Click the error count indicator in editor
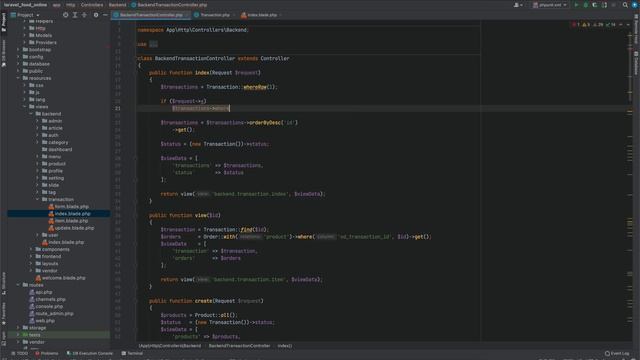Screen dimensions: 640x360 point(576,24)
